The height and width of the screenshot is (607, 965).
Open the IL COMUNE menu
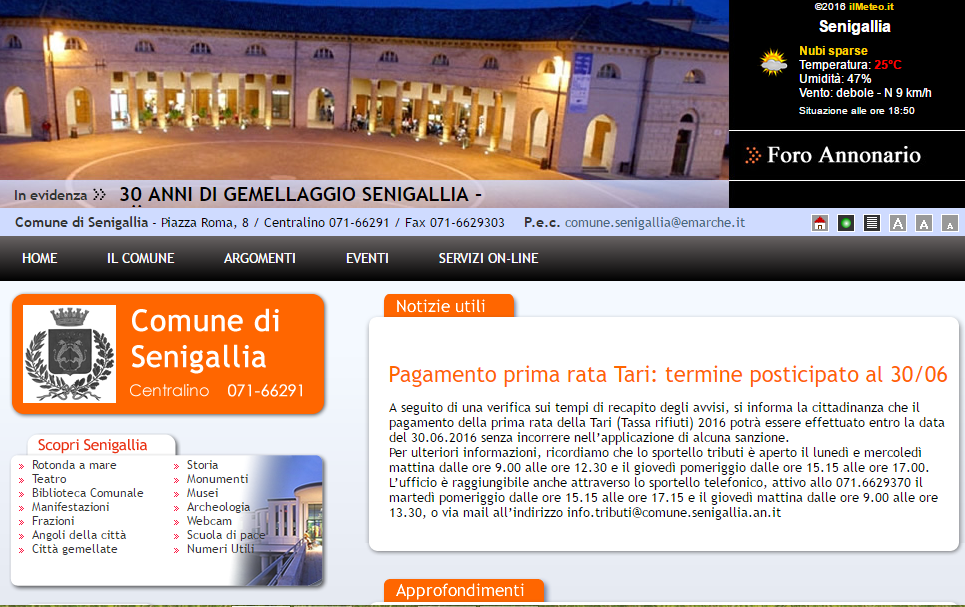[x=140, y=259]
